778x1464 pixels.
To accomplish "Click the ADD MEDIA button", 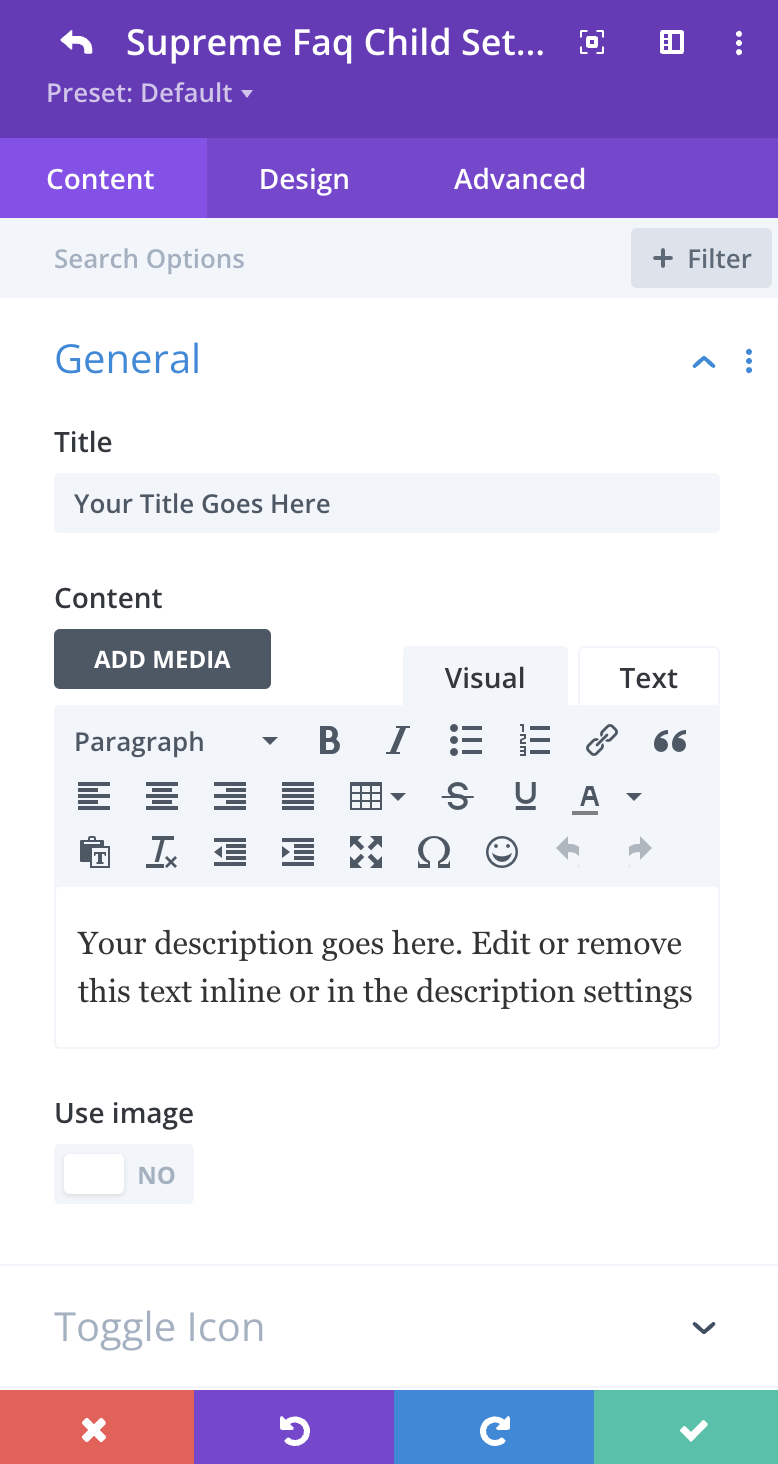I will (162, 659).
